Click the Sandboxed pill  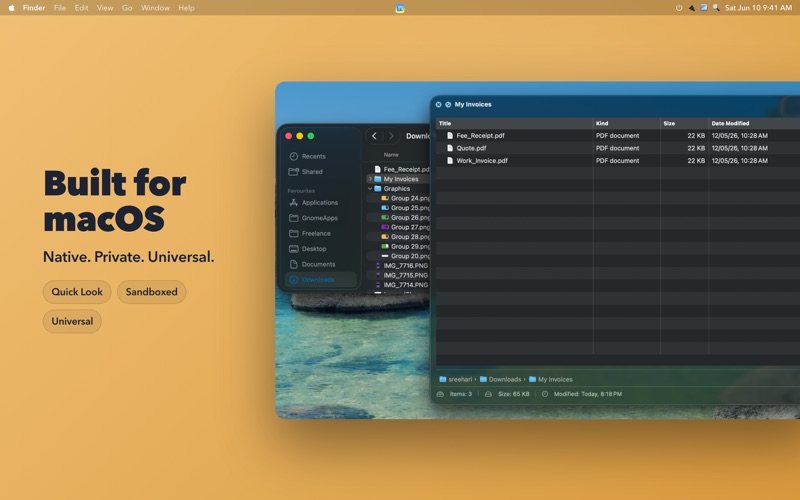152,292
